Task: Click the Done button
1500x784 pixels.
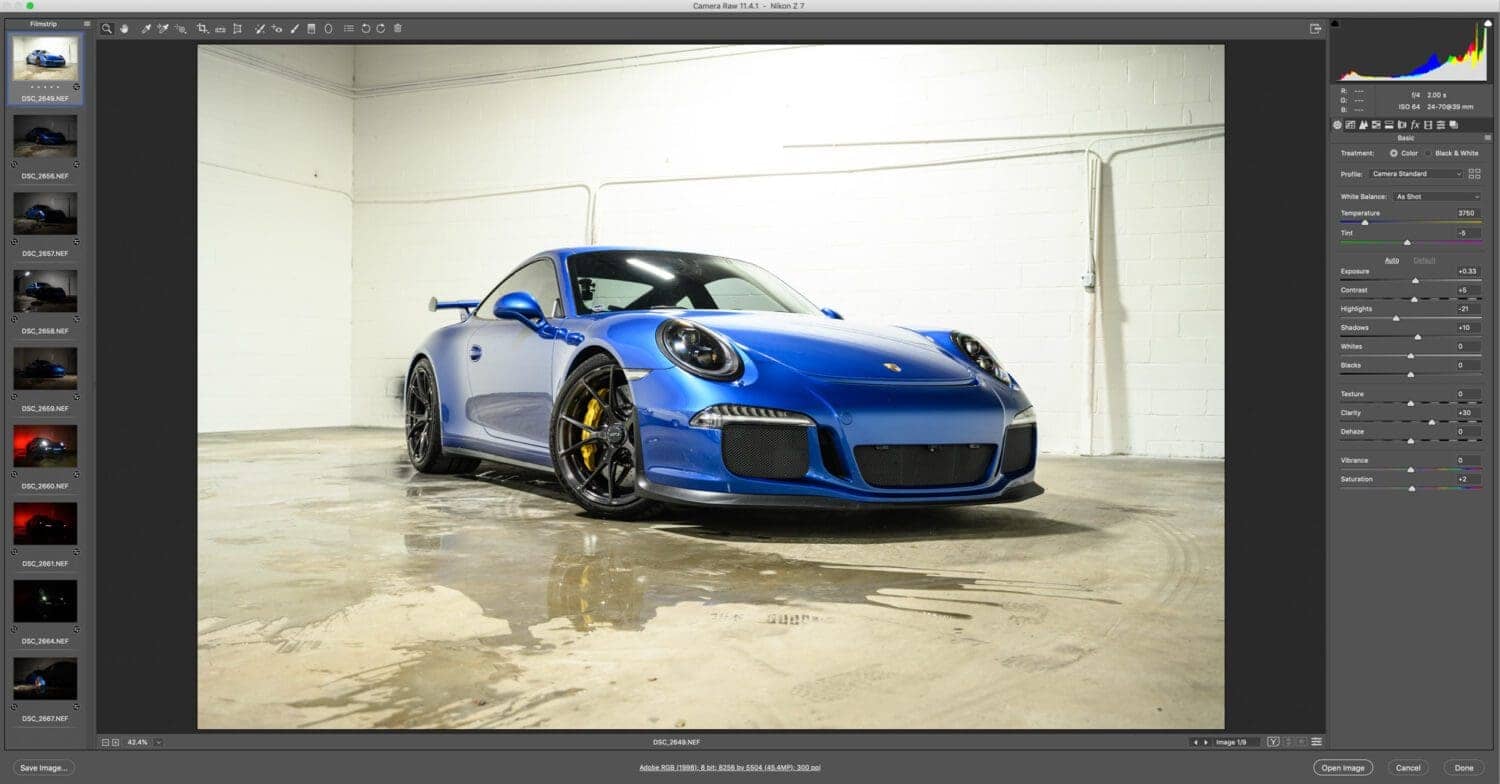Action: coord(1464,768)
